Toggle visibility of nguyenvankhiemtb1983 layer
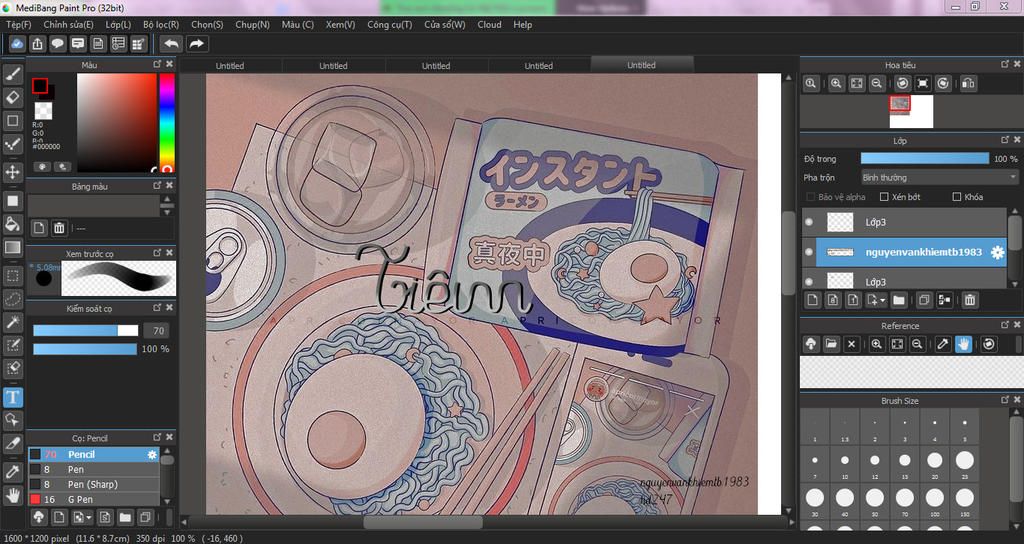 (809, 252)
